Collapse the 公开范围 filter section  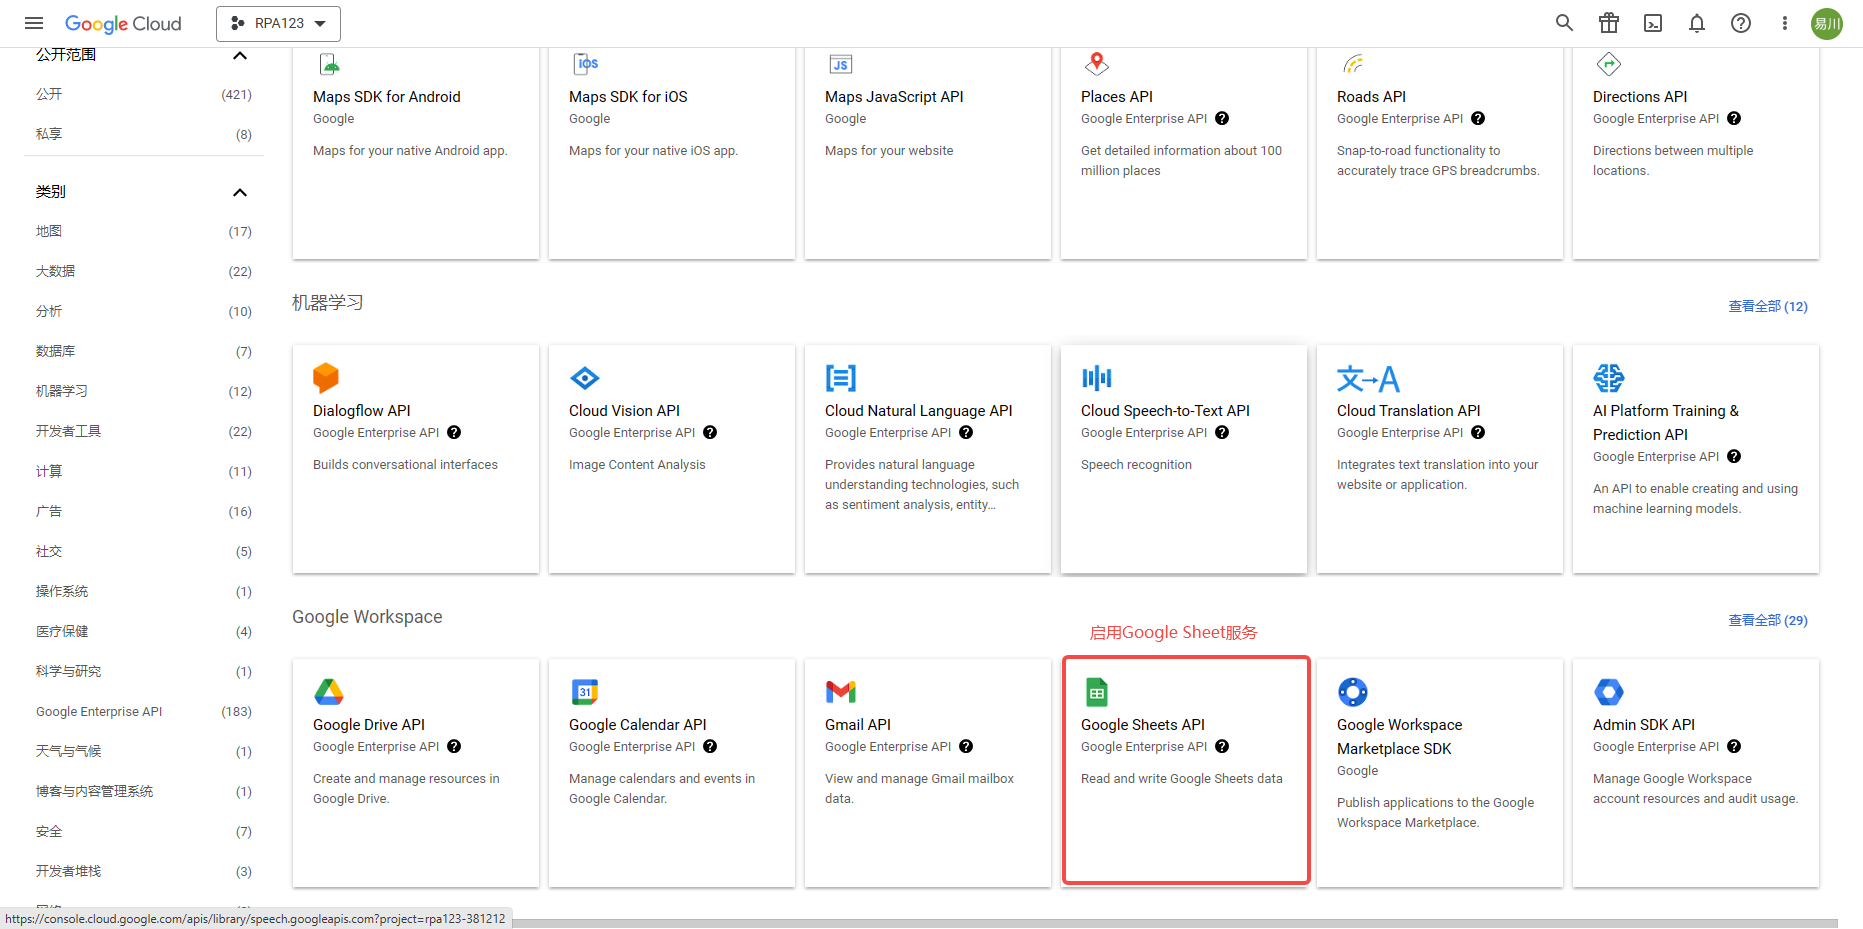240,55
